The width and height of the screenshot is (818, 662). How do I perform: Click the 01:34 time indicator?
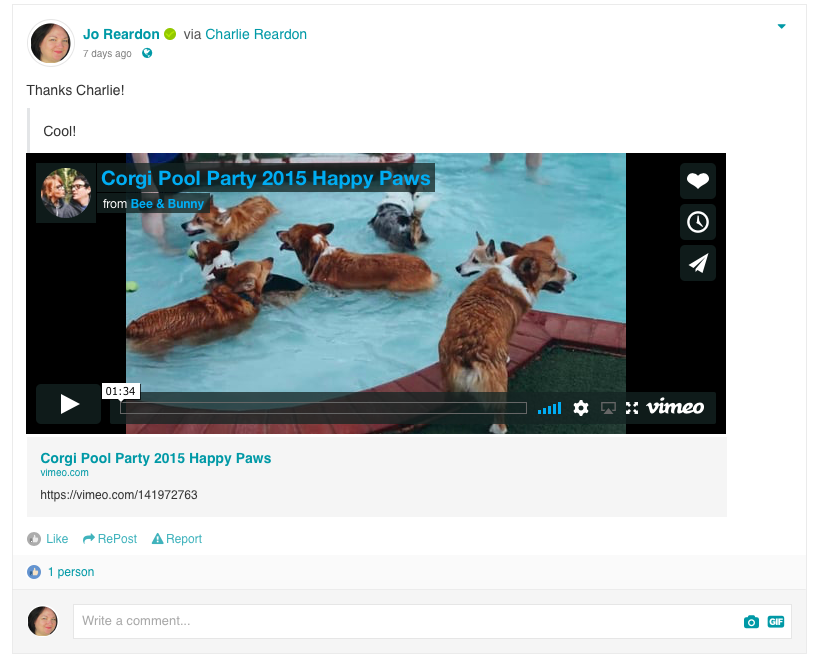[x=121, y=391]
